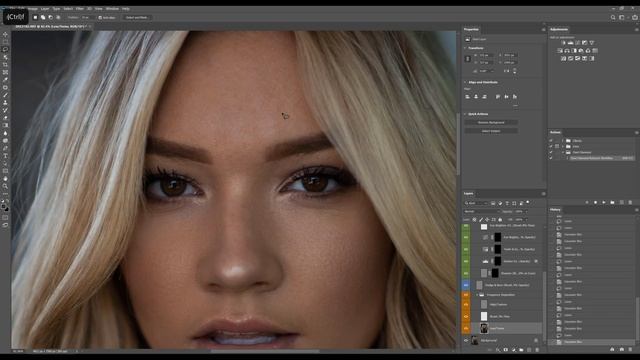
Task: Click the foreground color swatch
Action: [4, 207]
